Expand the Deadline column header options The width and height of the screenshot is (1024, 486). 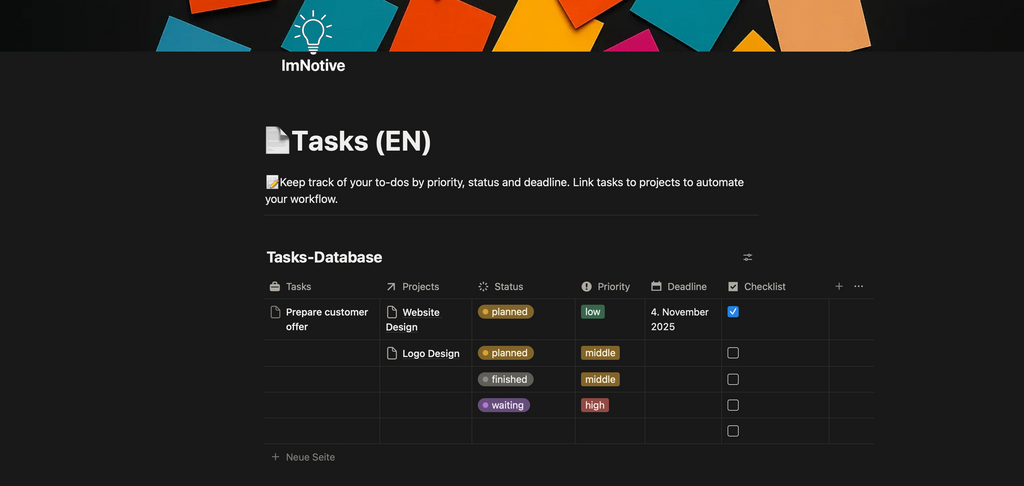tap(686, 287)
